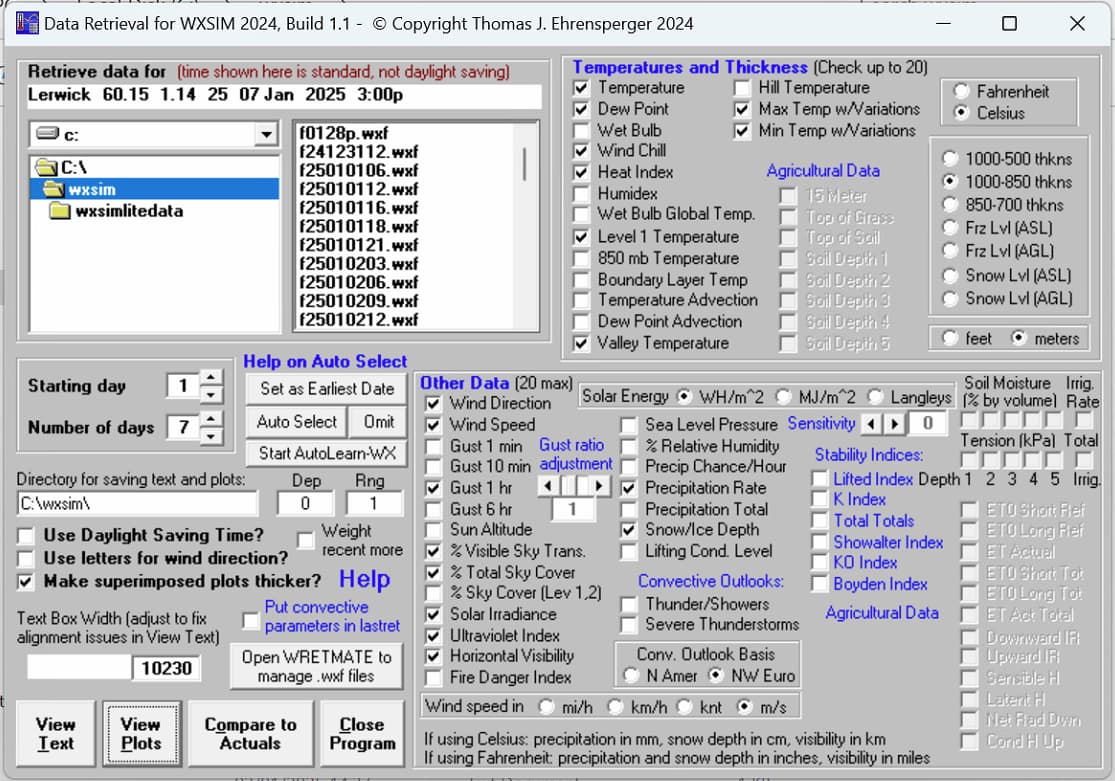Open Help on Auto Select link

coord(325,361)
